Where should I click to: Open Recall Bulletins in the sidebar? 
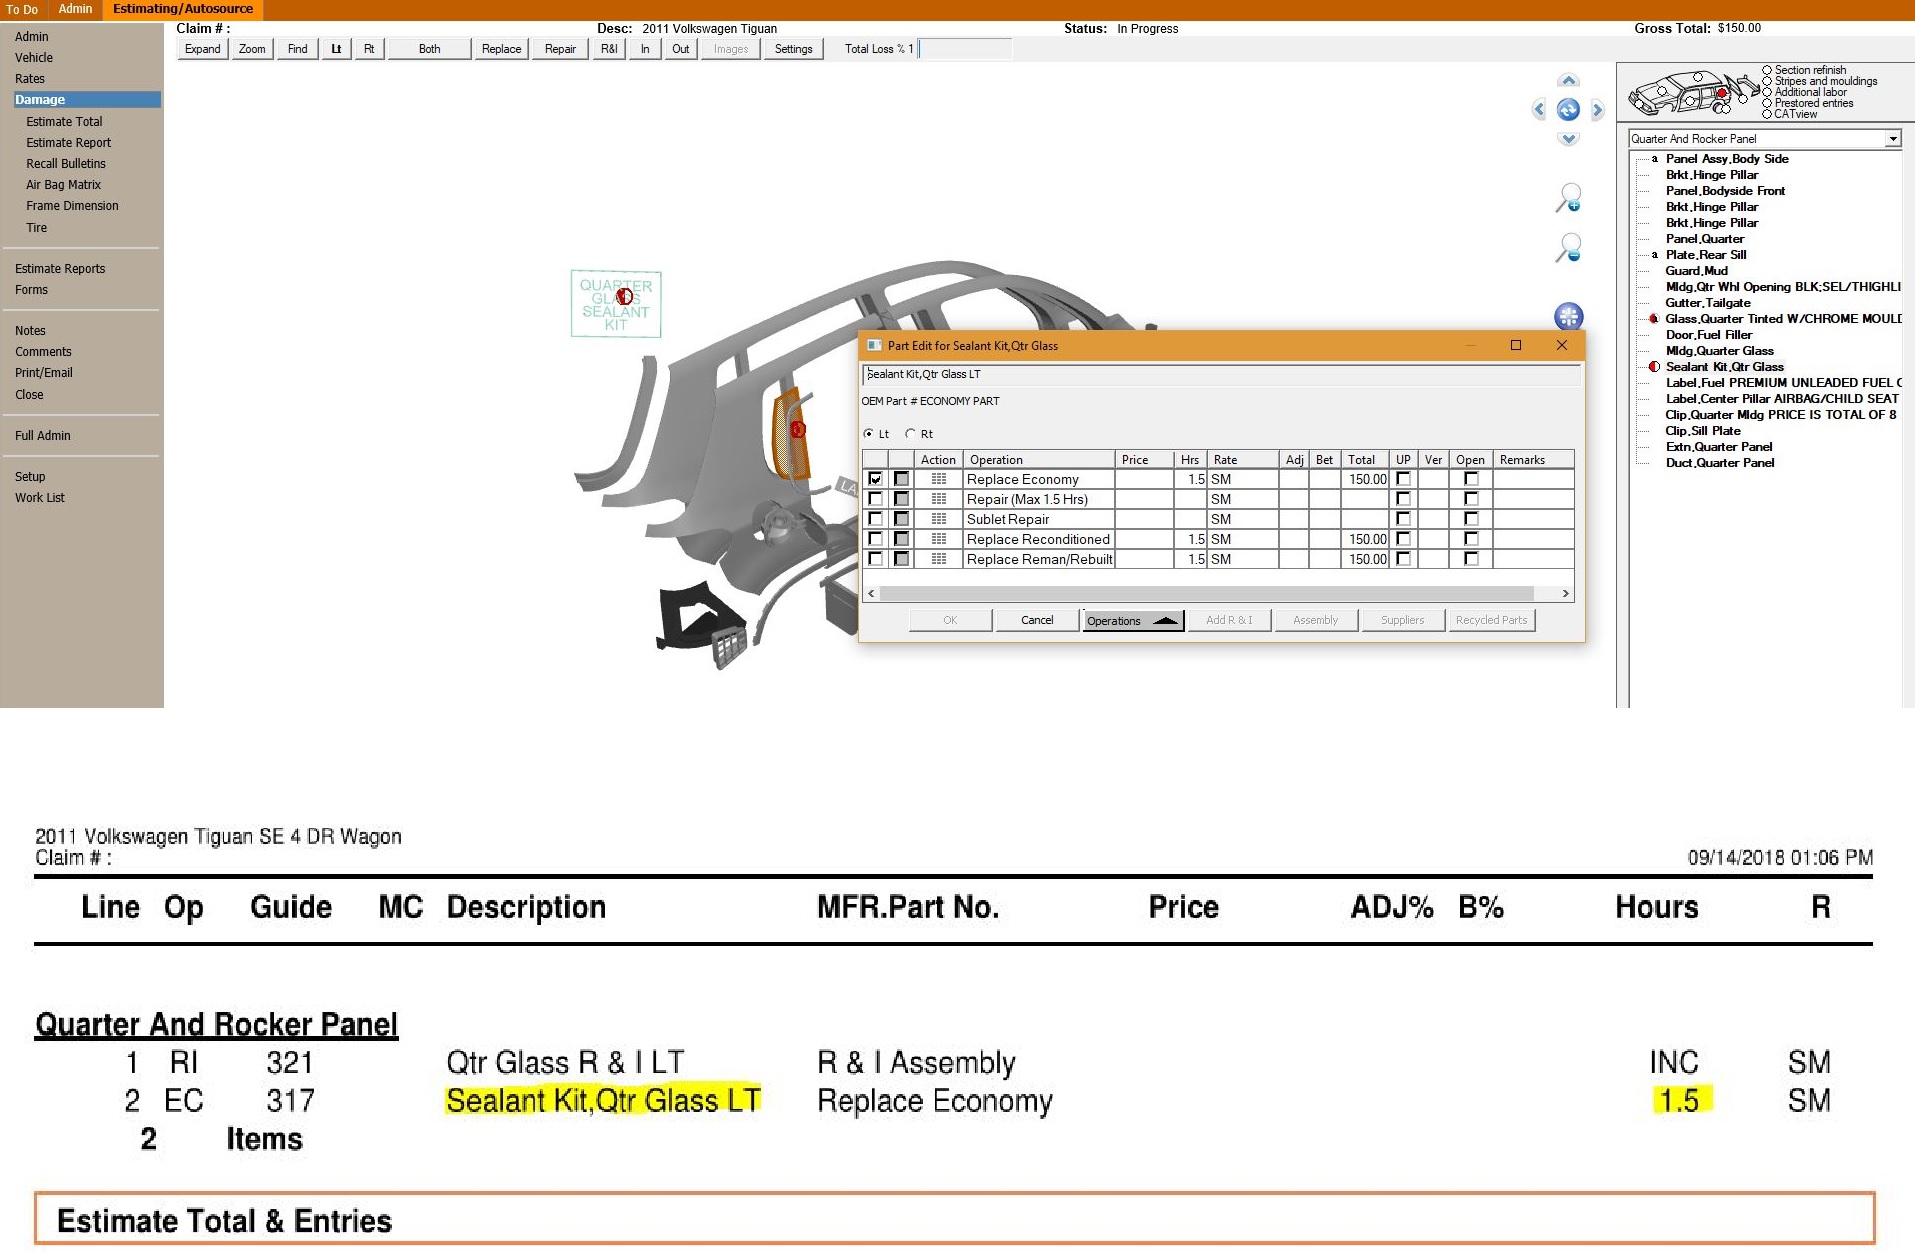66,164
